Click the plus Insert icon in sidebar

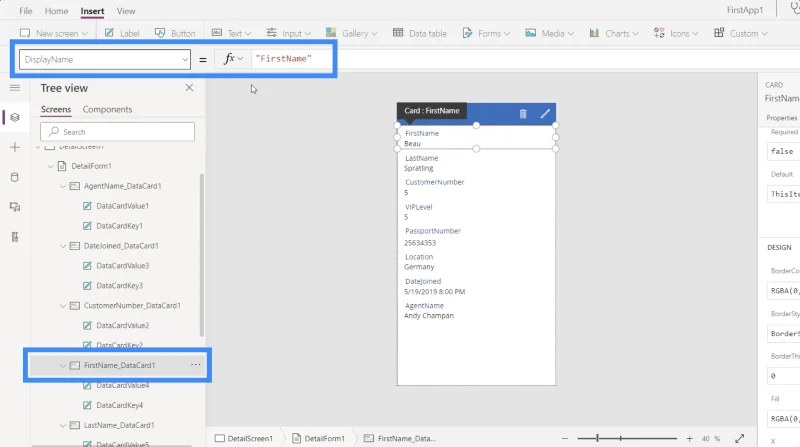15,147
